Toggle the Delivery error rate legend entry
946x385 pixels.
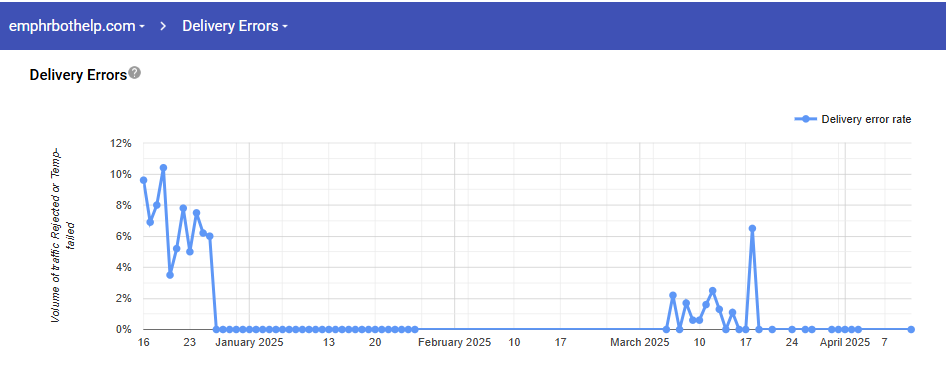[853, 119]
